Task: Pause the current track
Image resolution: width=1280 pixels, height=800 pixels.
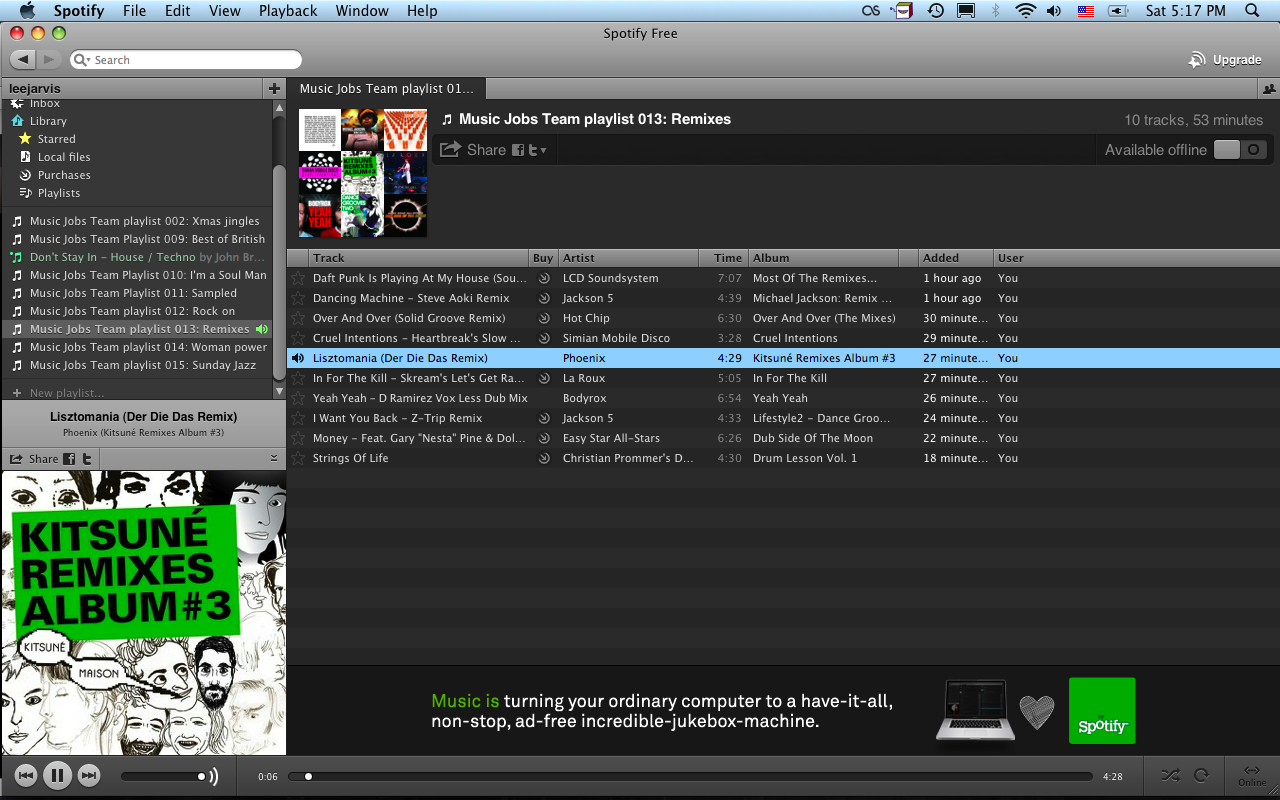Action: tap(57, 775)
